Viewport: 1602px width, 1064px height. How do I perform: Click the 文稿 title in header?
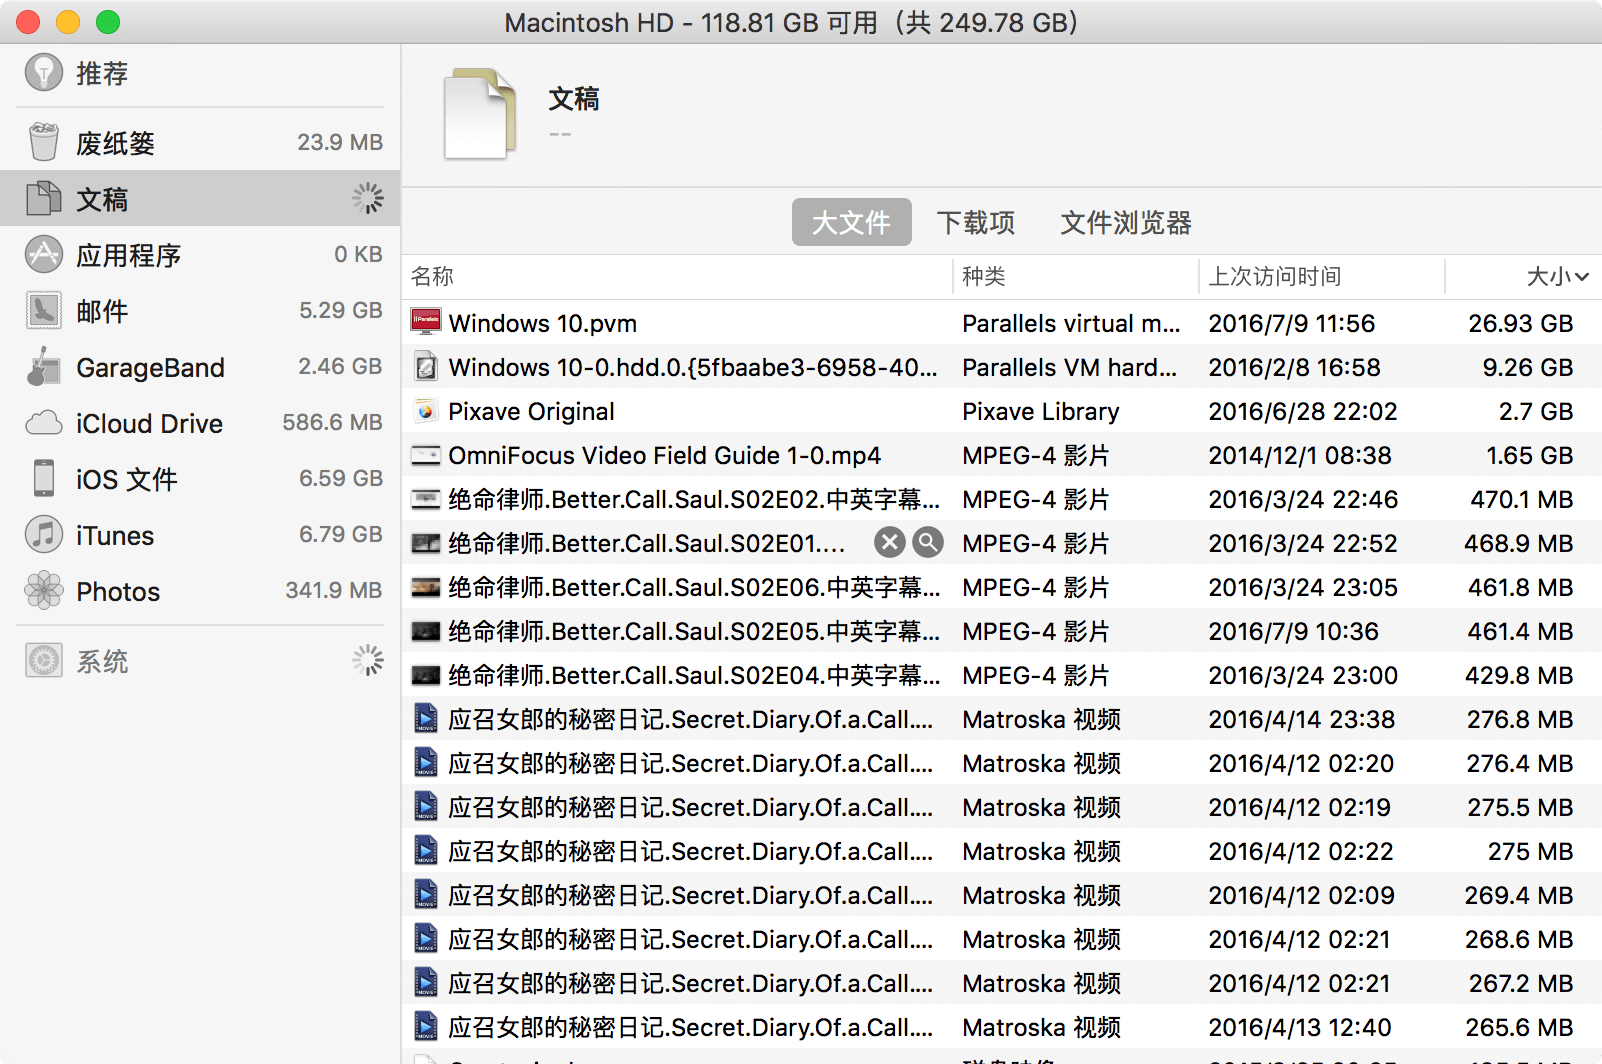tap(574, 99)
